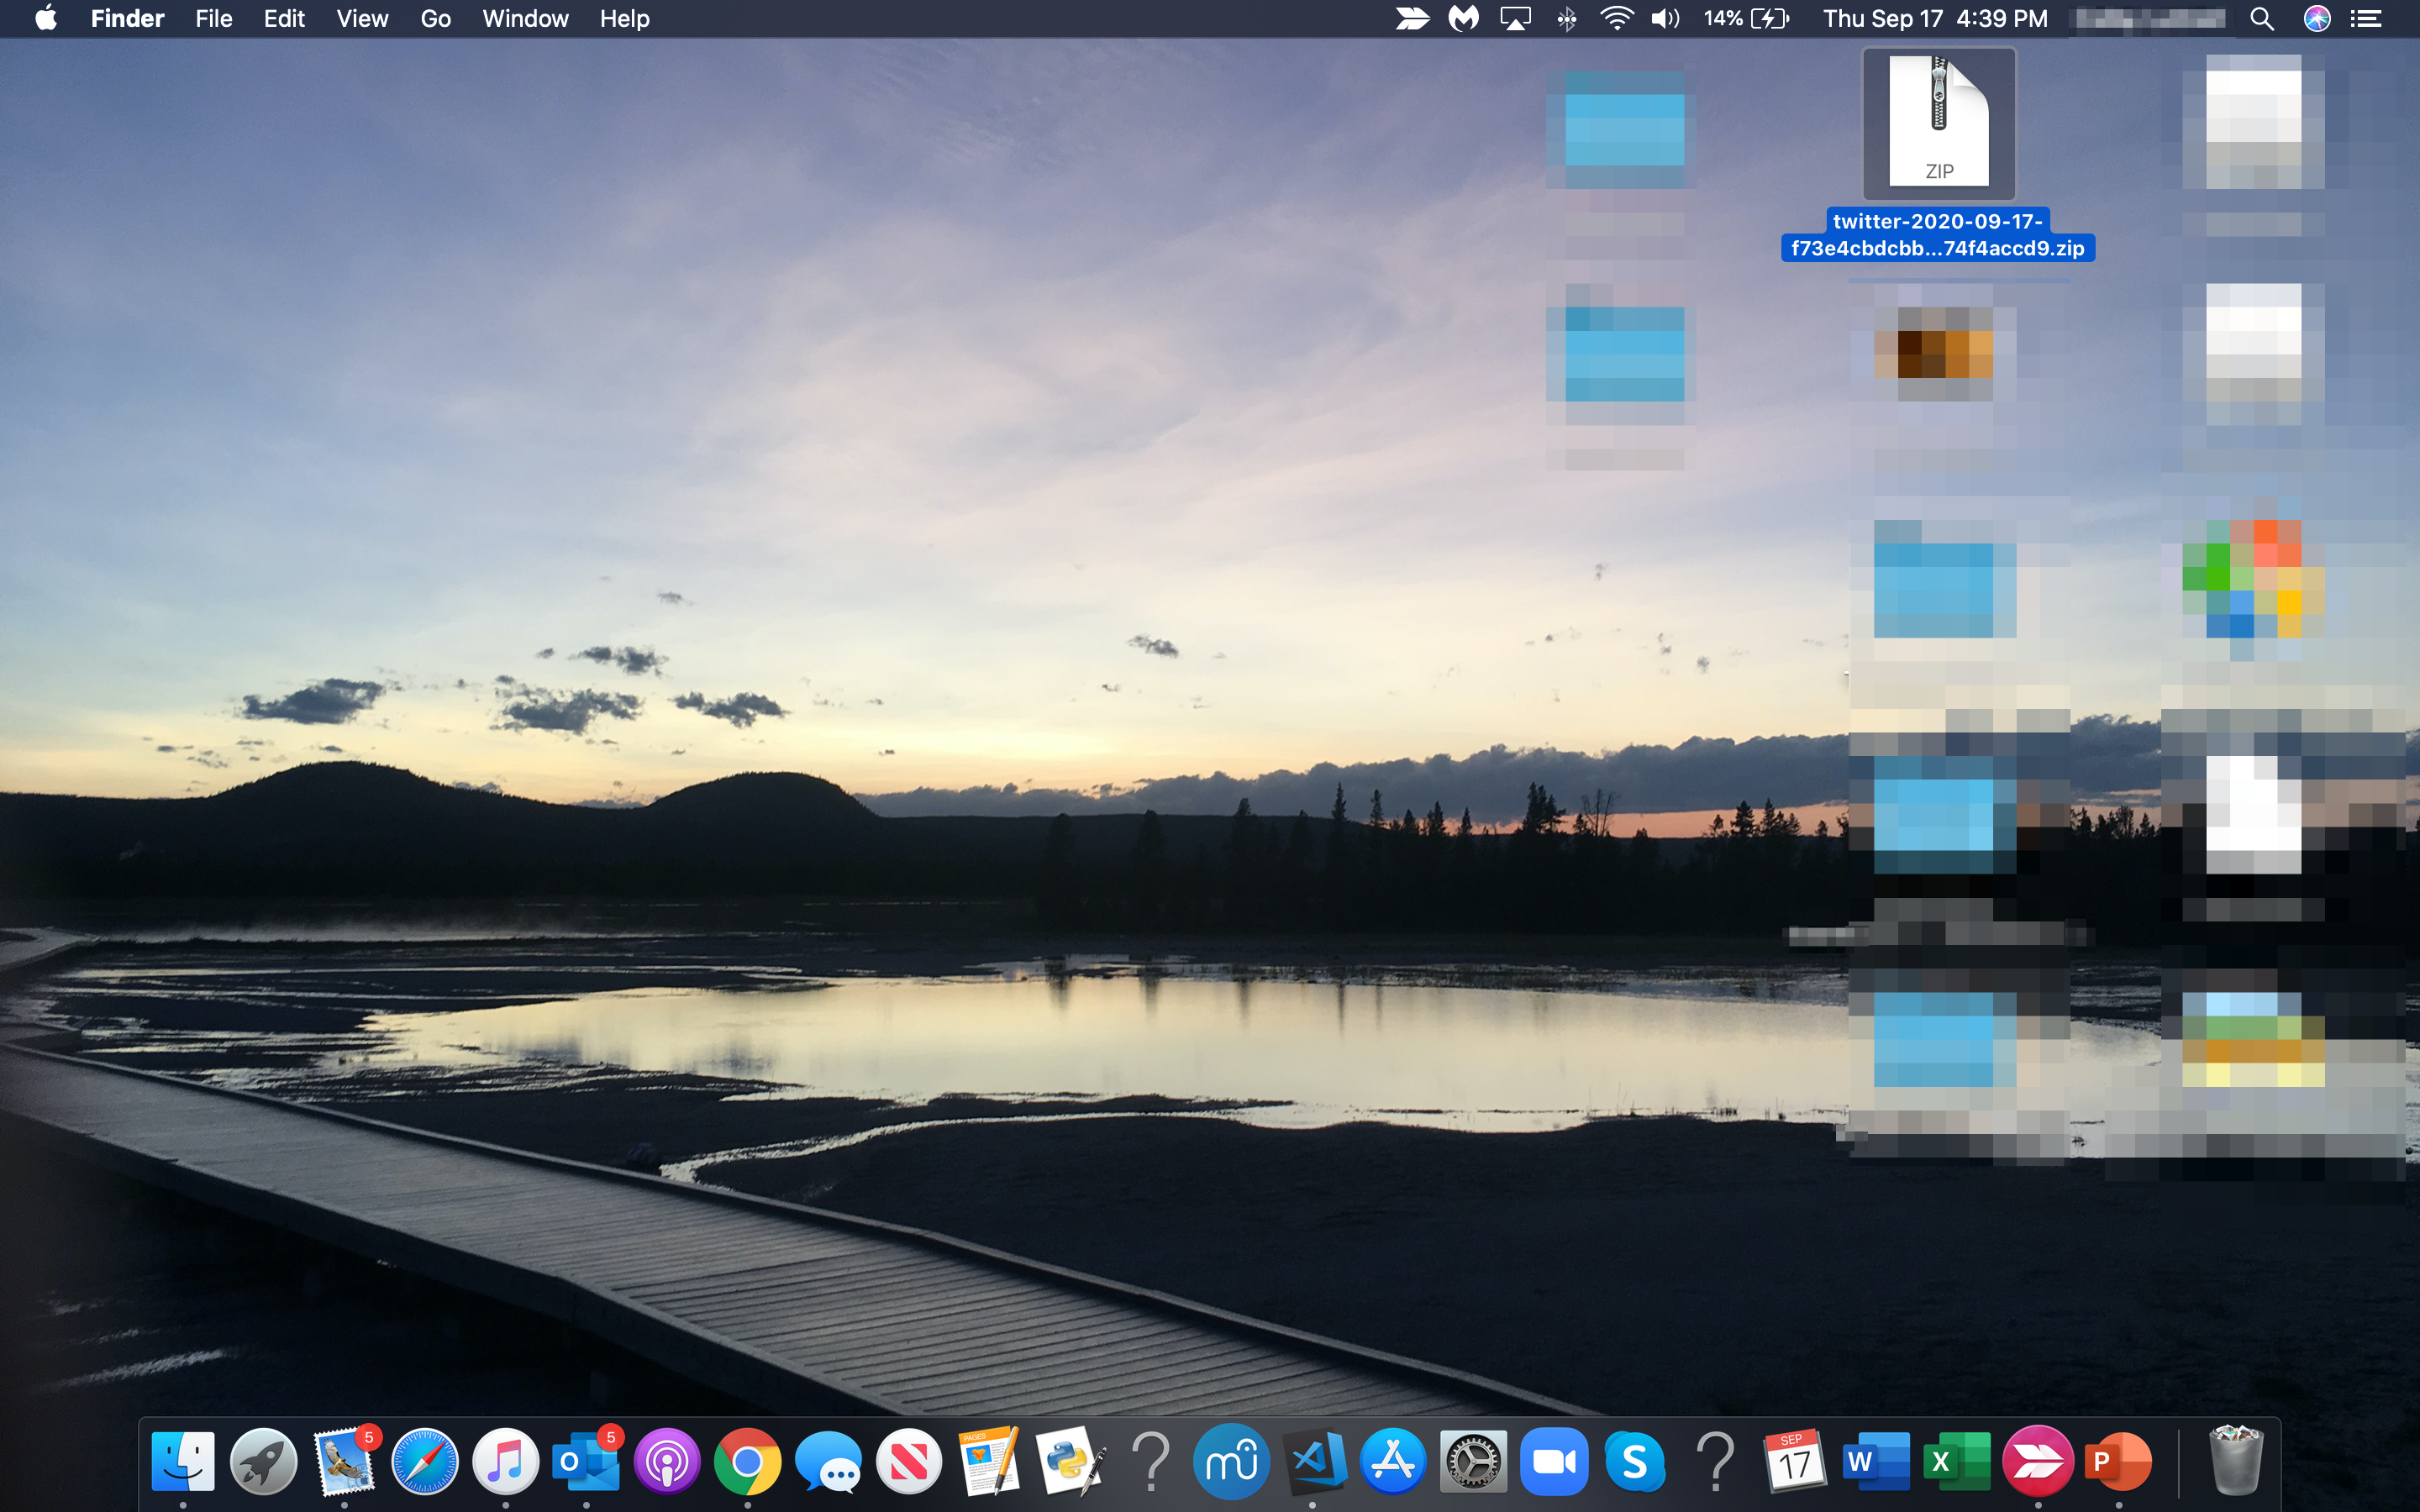Open the Mail app with 5 badge
This screenshot has height=1512, width=2420.
345,1462
